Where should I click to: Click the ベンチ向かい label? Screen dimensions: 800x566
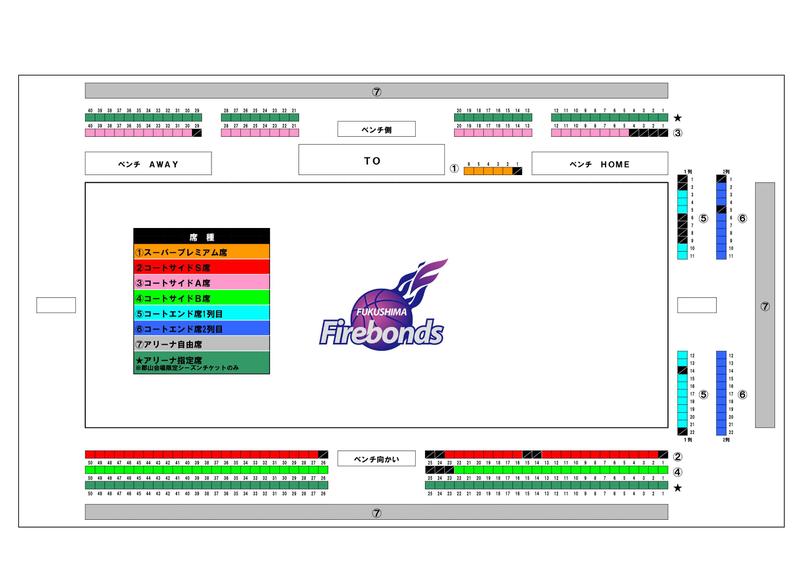pyautogui.click(x=377, y=458)
